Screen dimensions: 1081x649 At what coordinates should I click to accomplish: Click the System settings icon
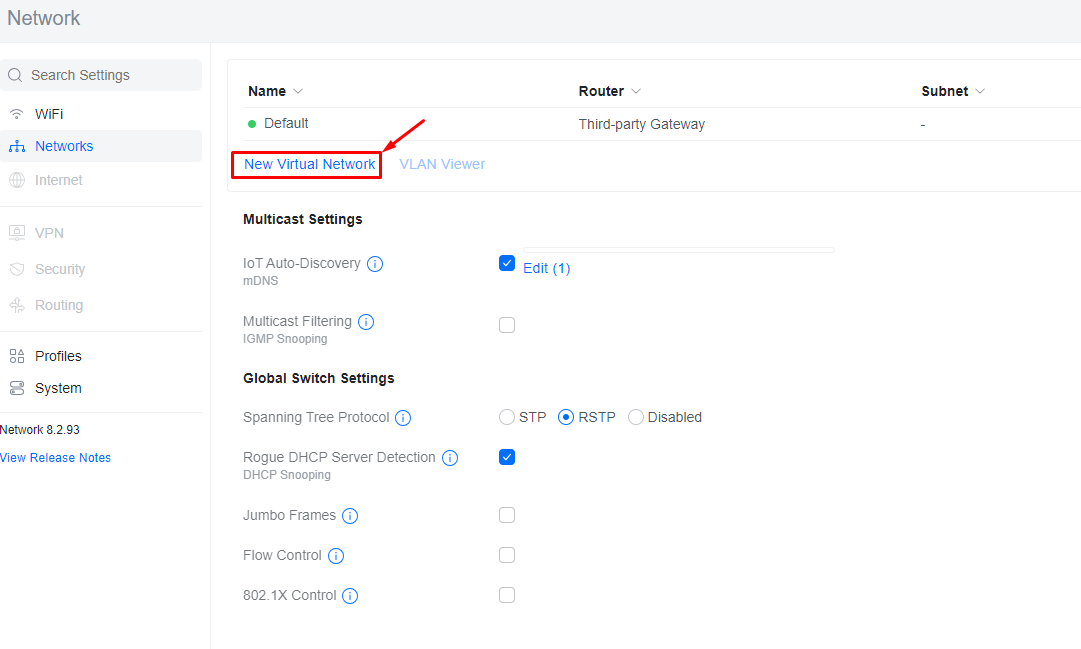17,388
